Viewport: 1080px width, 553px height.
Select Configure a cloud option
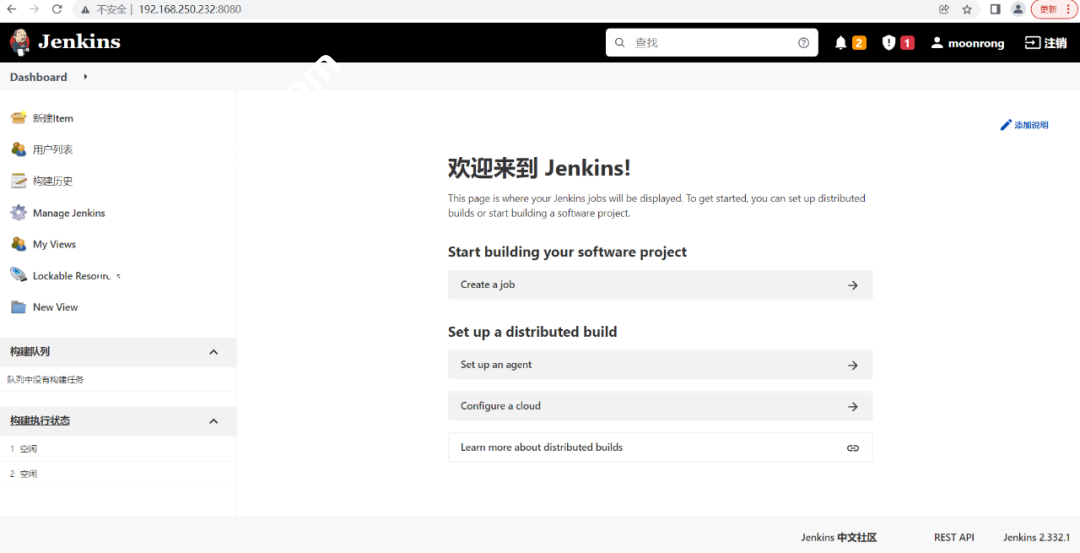tap(659, 406)
